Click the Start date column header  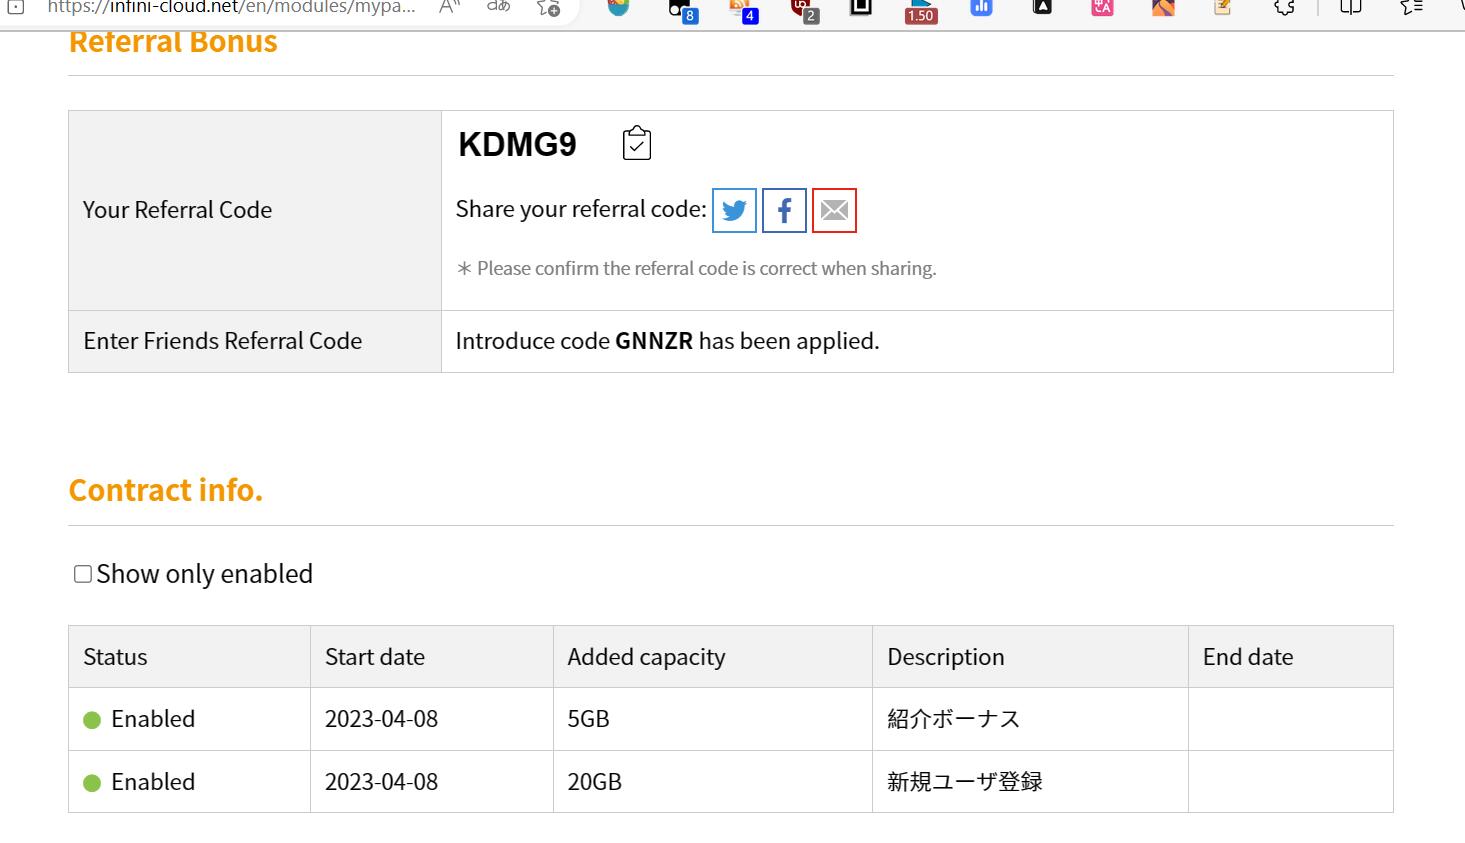tap(375, 657)
